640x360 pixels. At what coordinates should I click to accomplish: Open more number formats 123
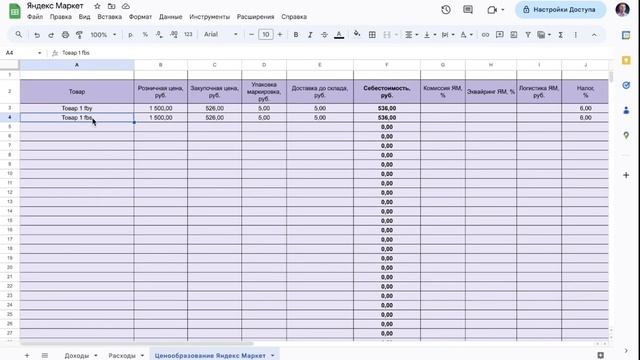coord(188,35)
